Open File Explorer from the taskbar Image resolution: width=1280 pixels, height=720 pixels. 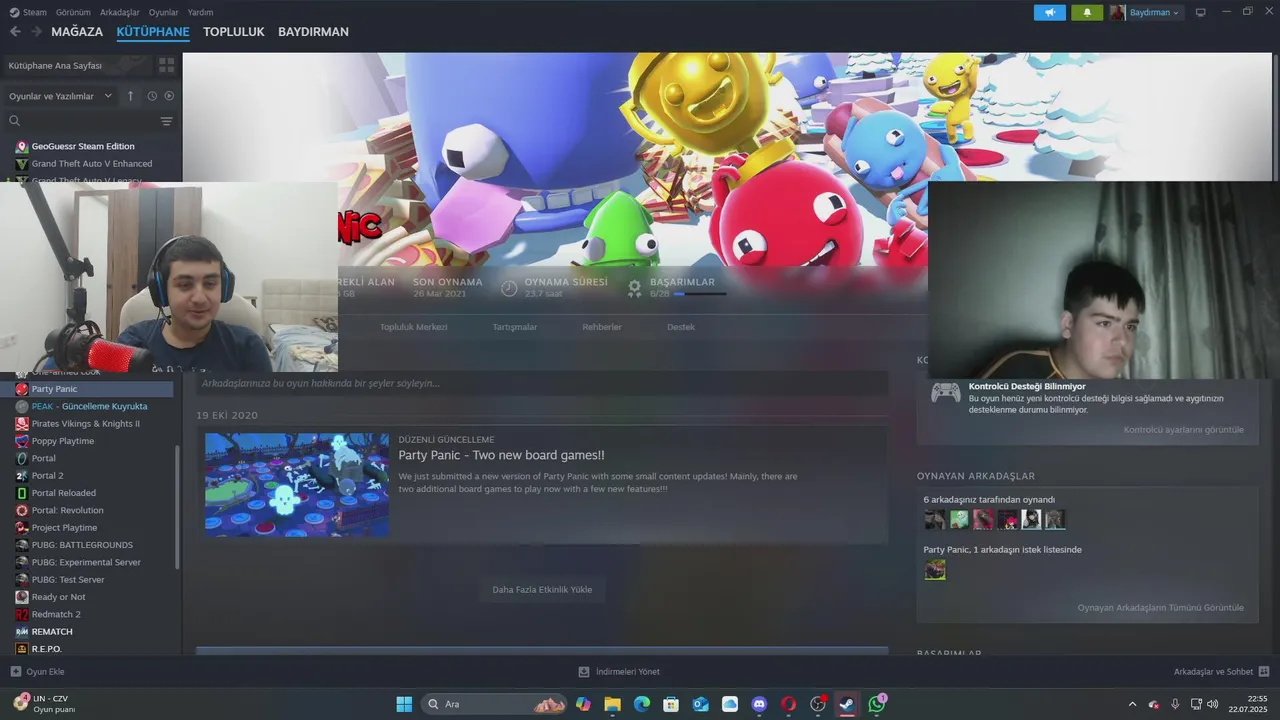pos(612,704)
